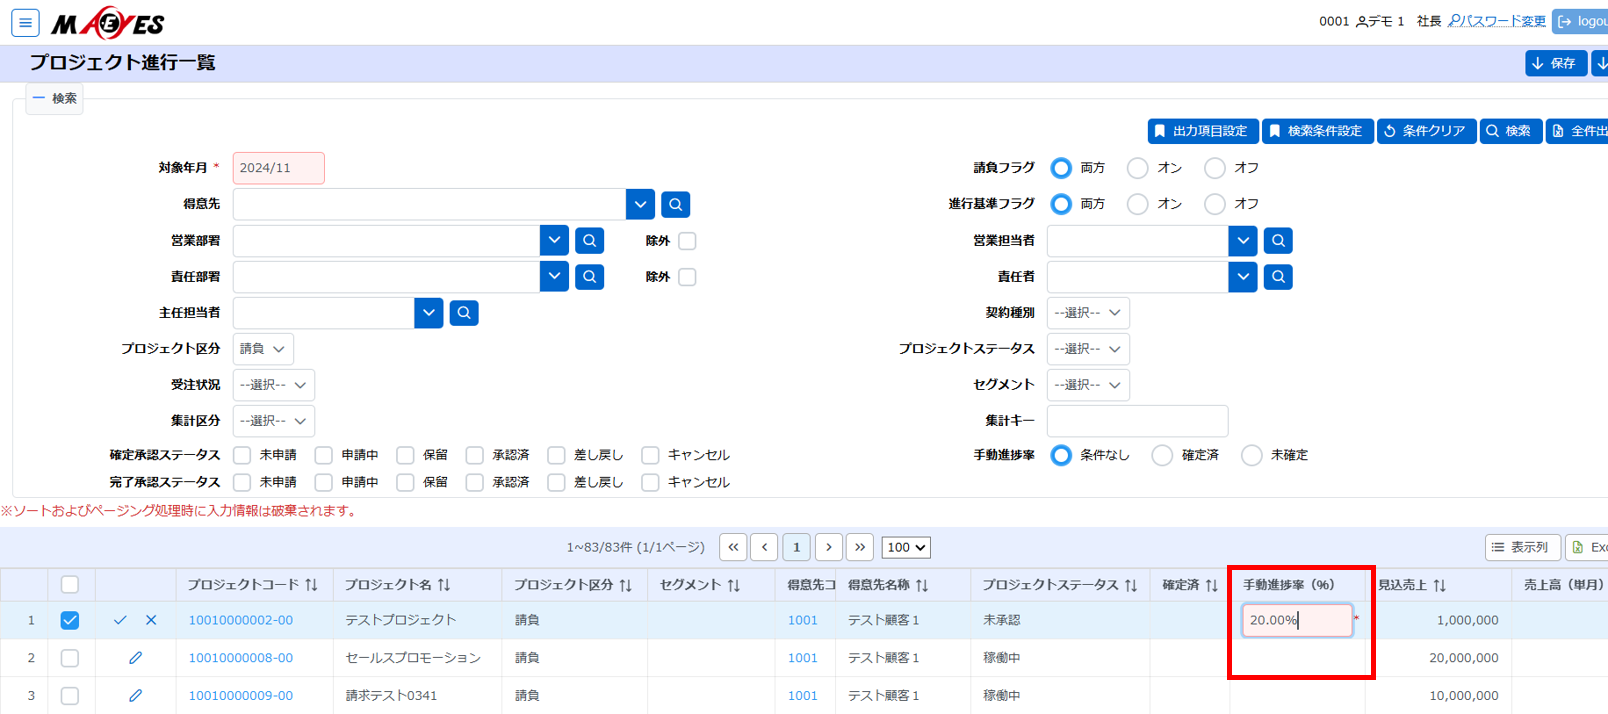Screen dimensions: 1608x714
Task: Check 完了承認ステータス 承認済 checkbox
Action: click(475, 482)
